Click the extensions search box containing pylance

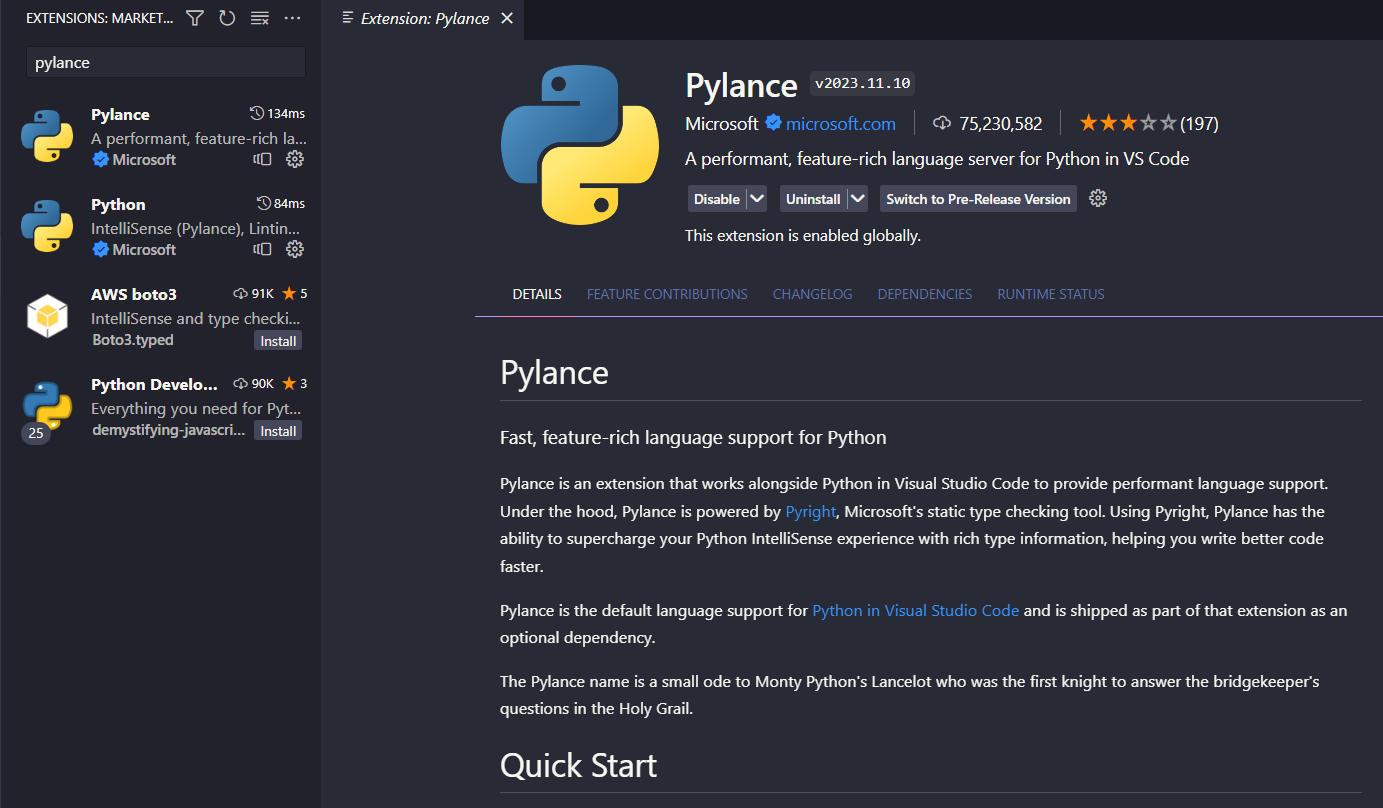[x=165, y=62]
